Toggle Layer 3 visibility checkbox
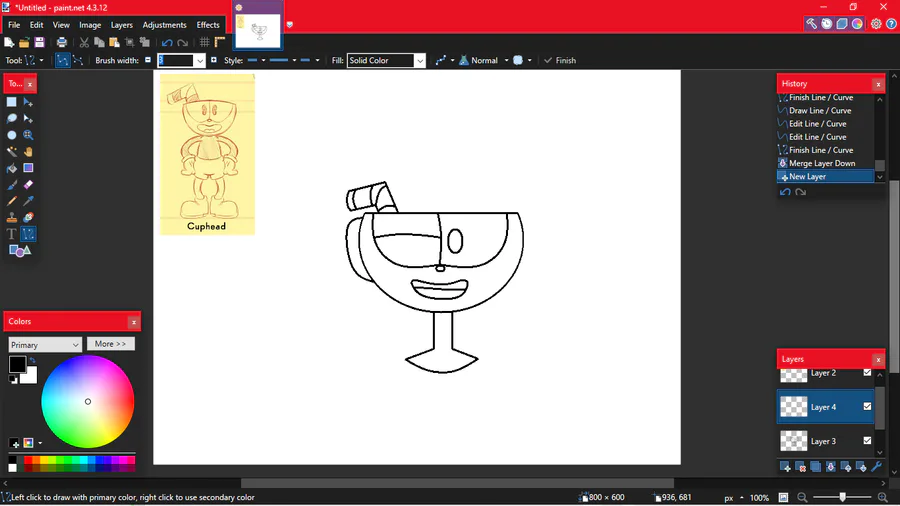900x506 pixels. click(x=867, y=441)
